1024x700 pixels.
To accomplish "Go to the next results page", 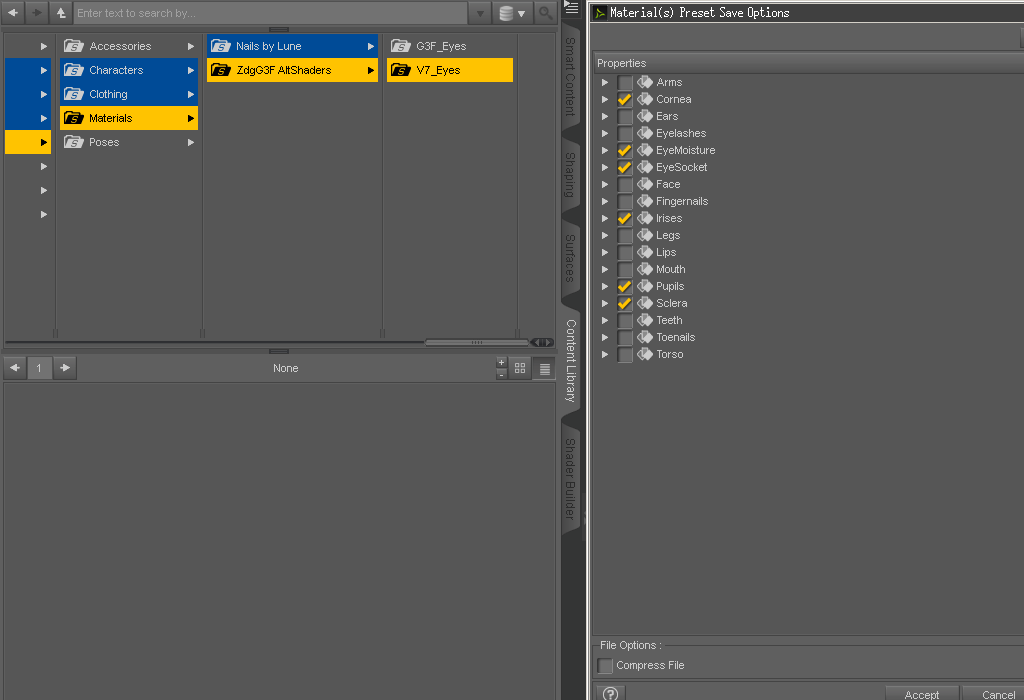I will [65, 368].
